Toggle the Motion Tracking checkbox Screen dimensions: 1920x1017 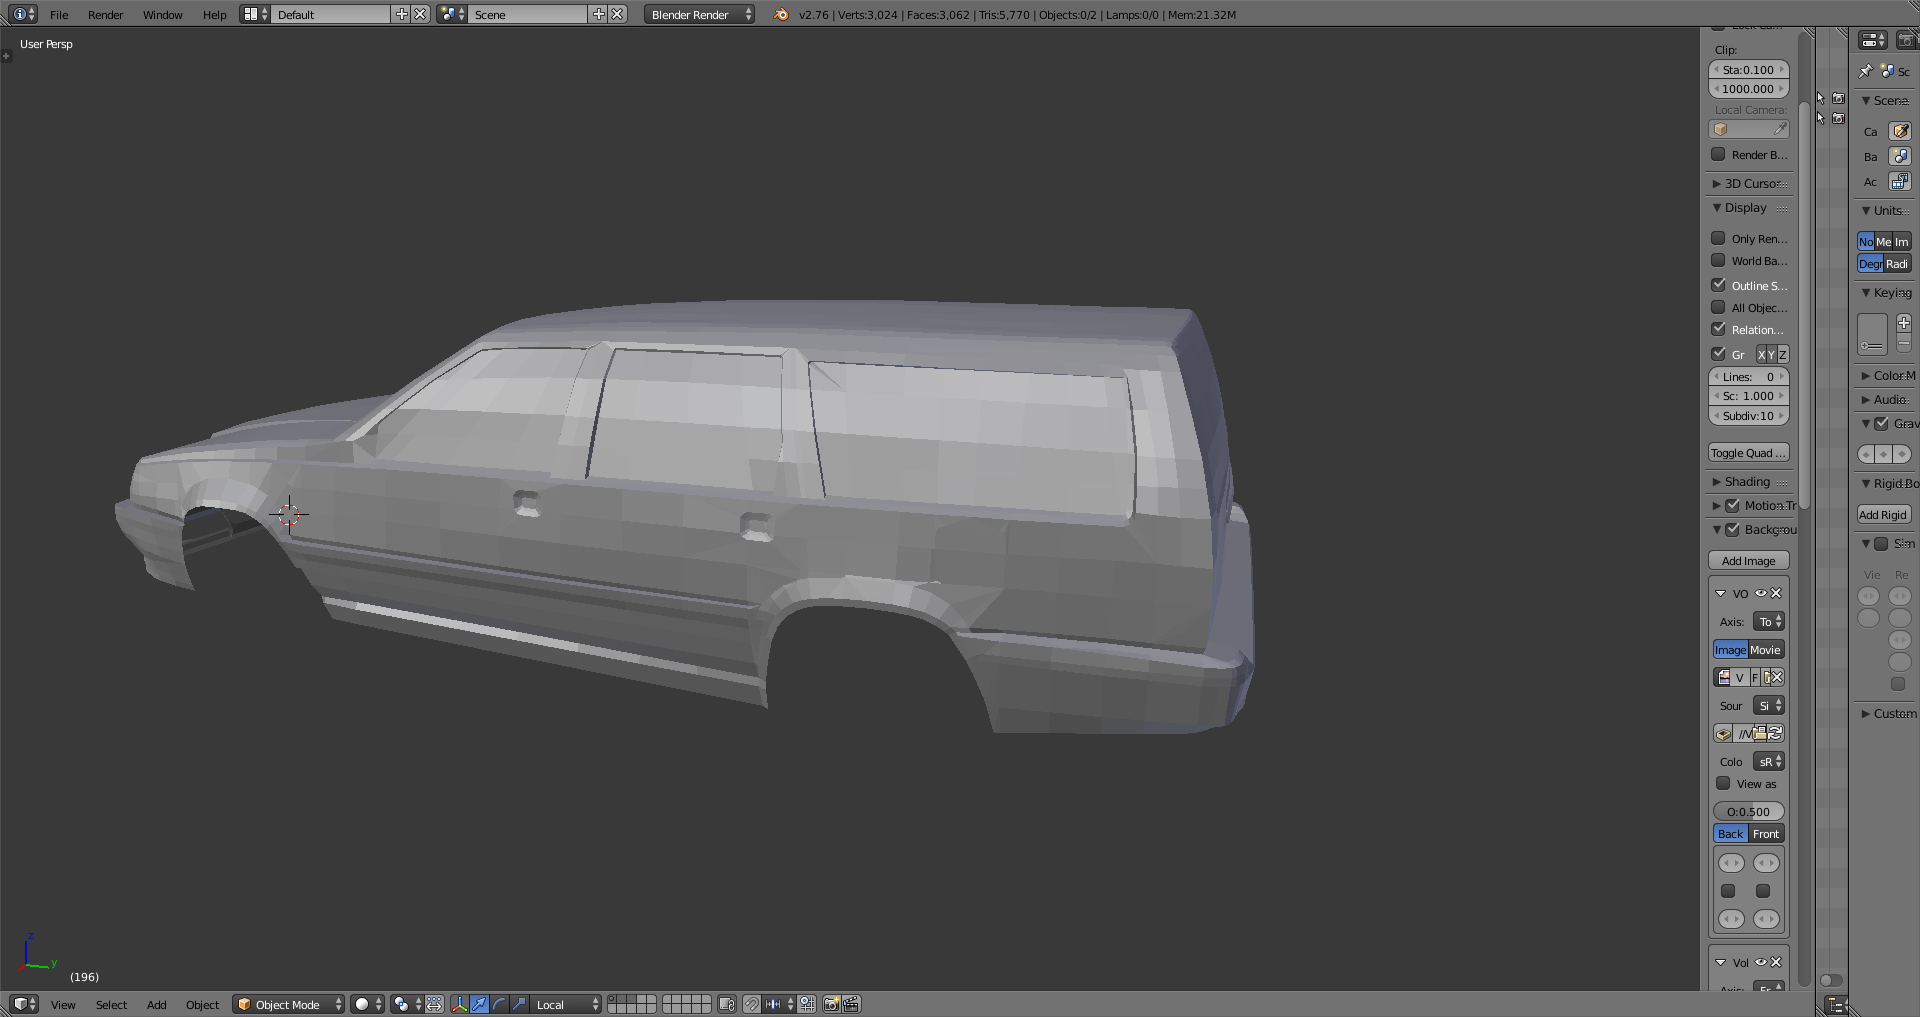pos(1733,505)
